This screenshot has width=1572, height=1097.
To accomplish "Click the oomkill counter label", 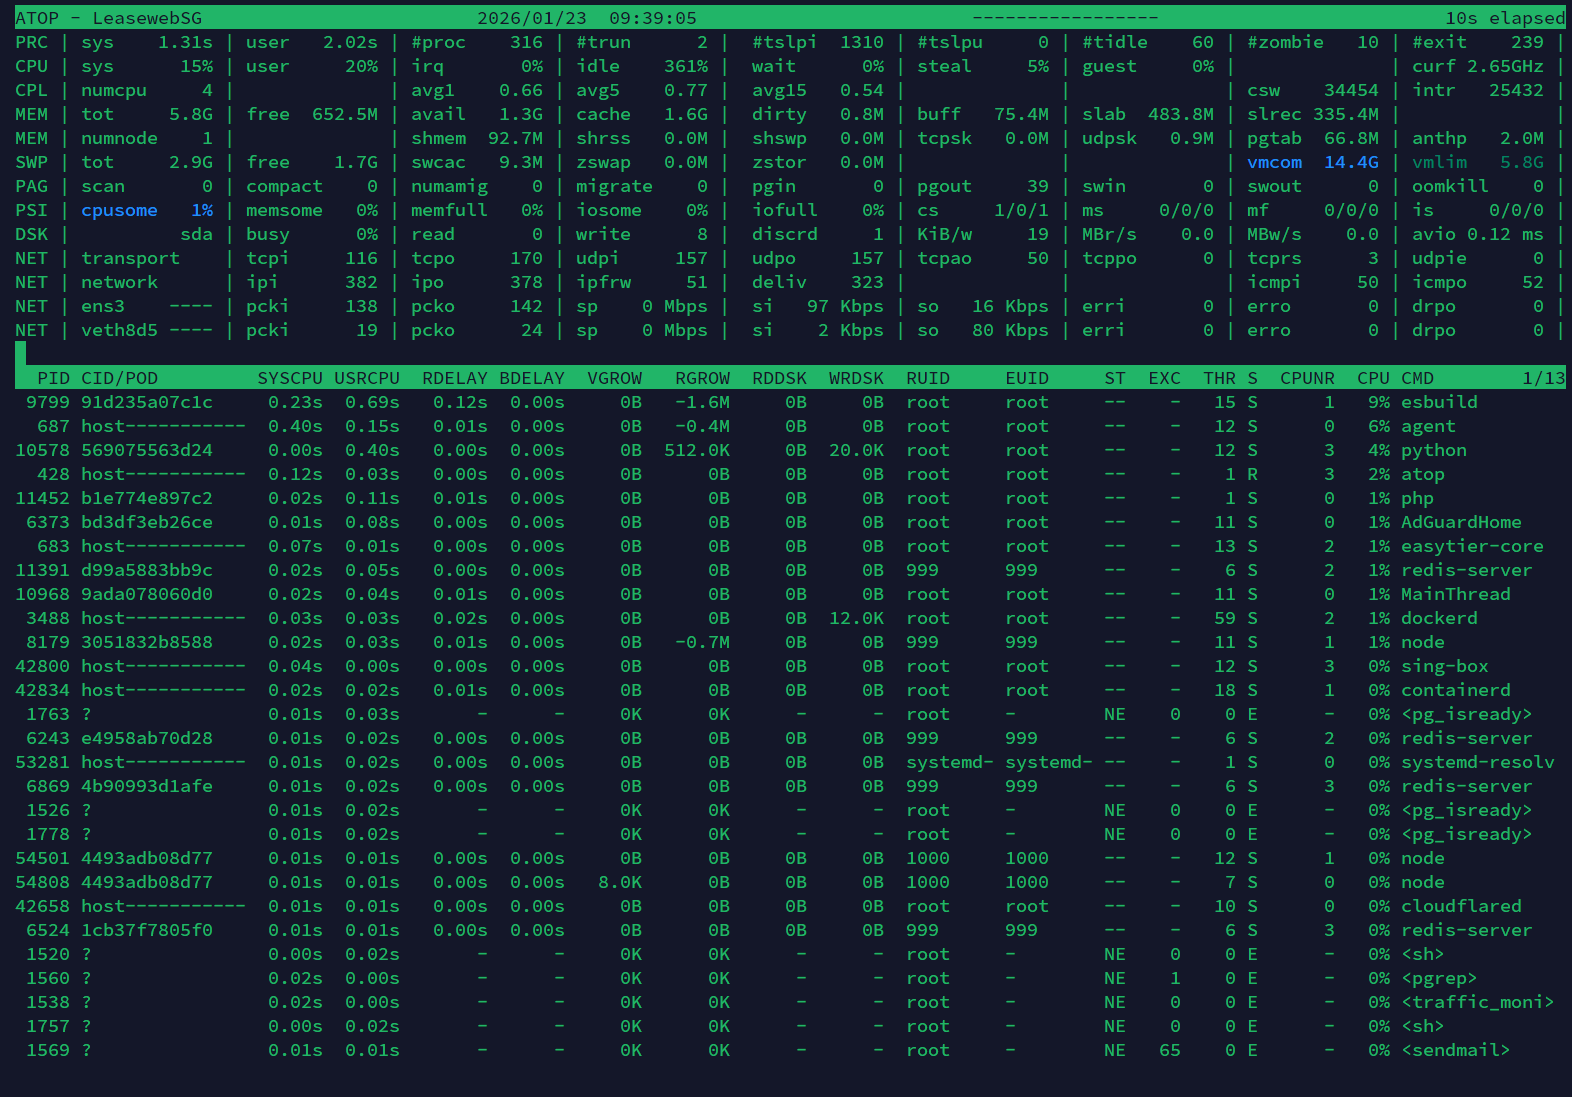I will (1450, 186).
